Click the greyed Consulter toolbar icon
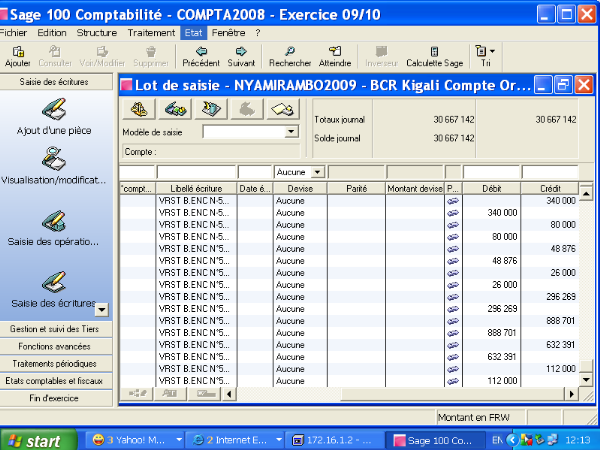 pyautogui.click(x=55, y=56)
